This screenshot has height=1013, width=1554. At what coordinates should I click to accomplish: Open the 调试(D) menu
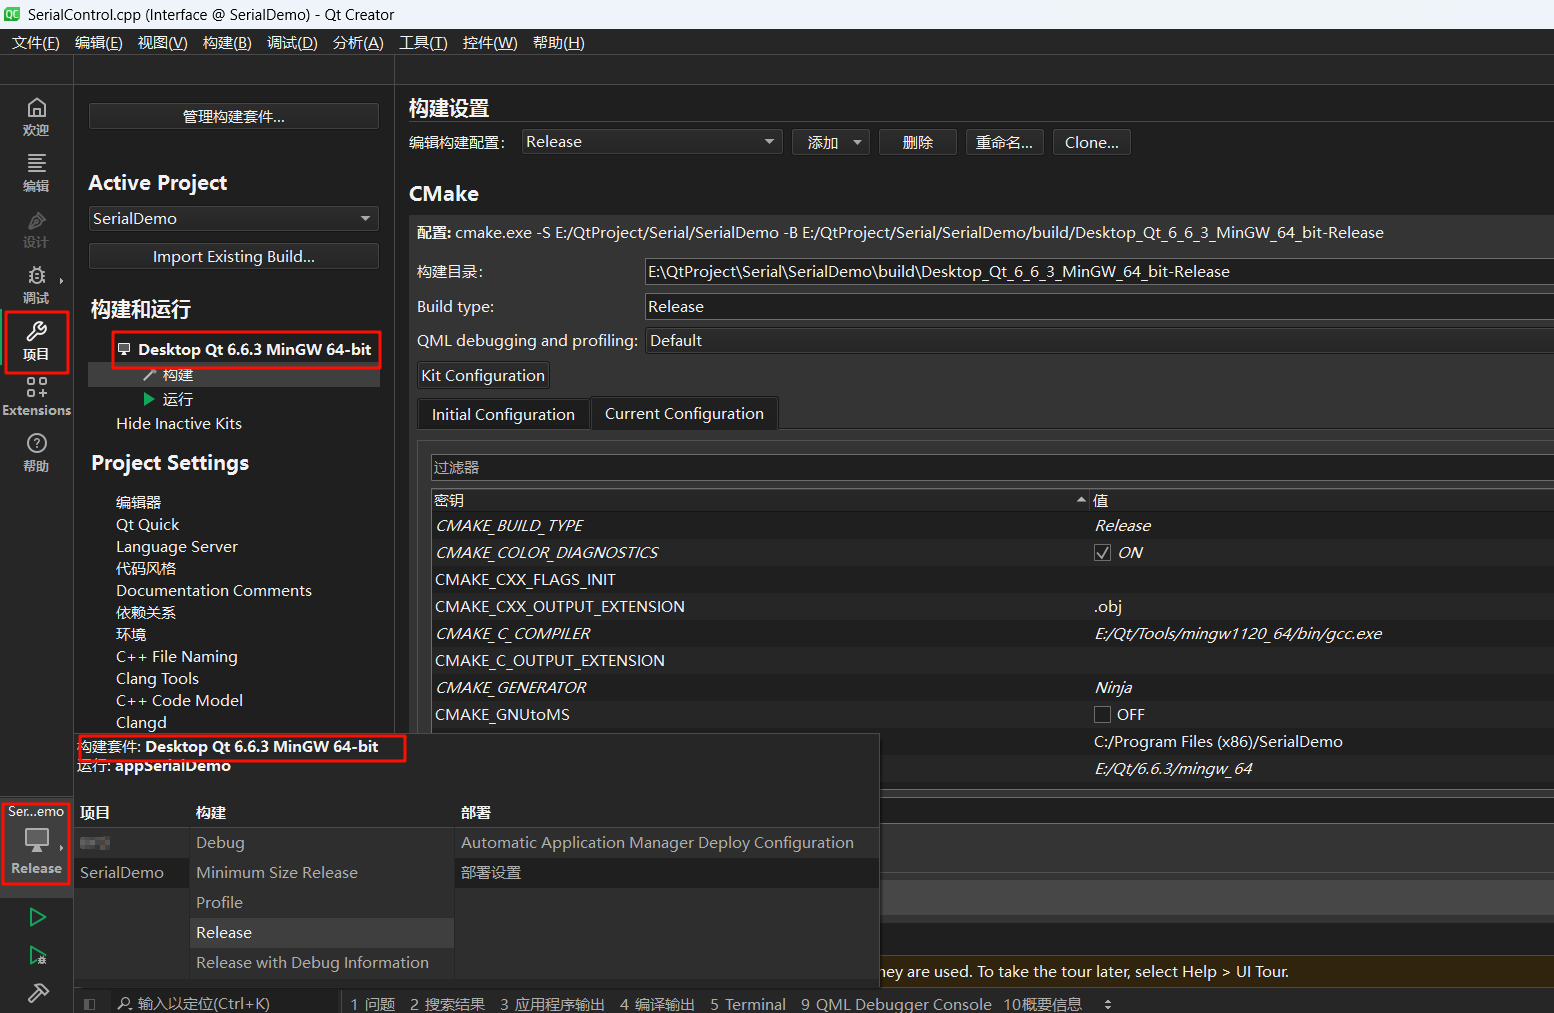click(x=292, y=43)
